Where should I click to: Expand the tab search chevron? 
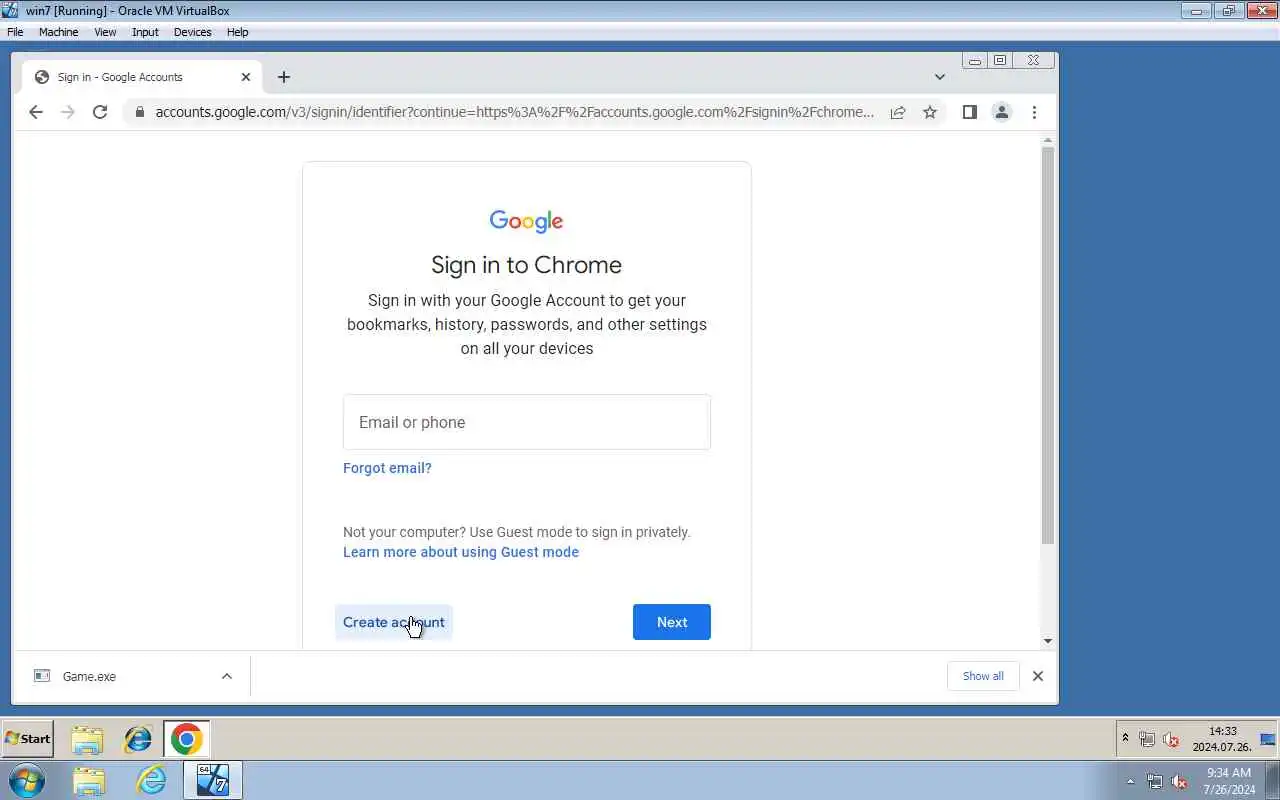click(940, 77)
